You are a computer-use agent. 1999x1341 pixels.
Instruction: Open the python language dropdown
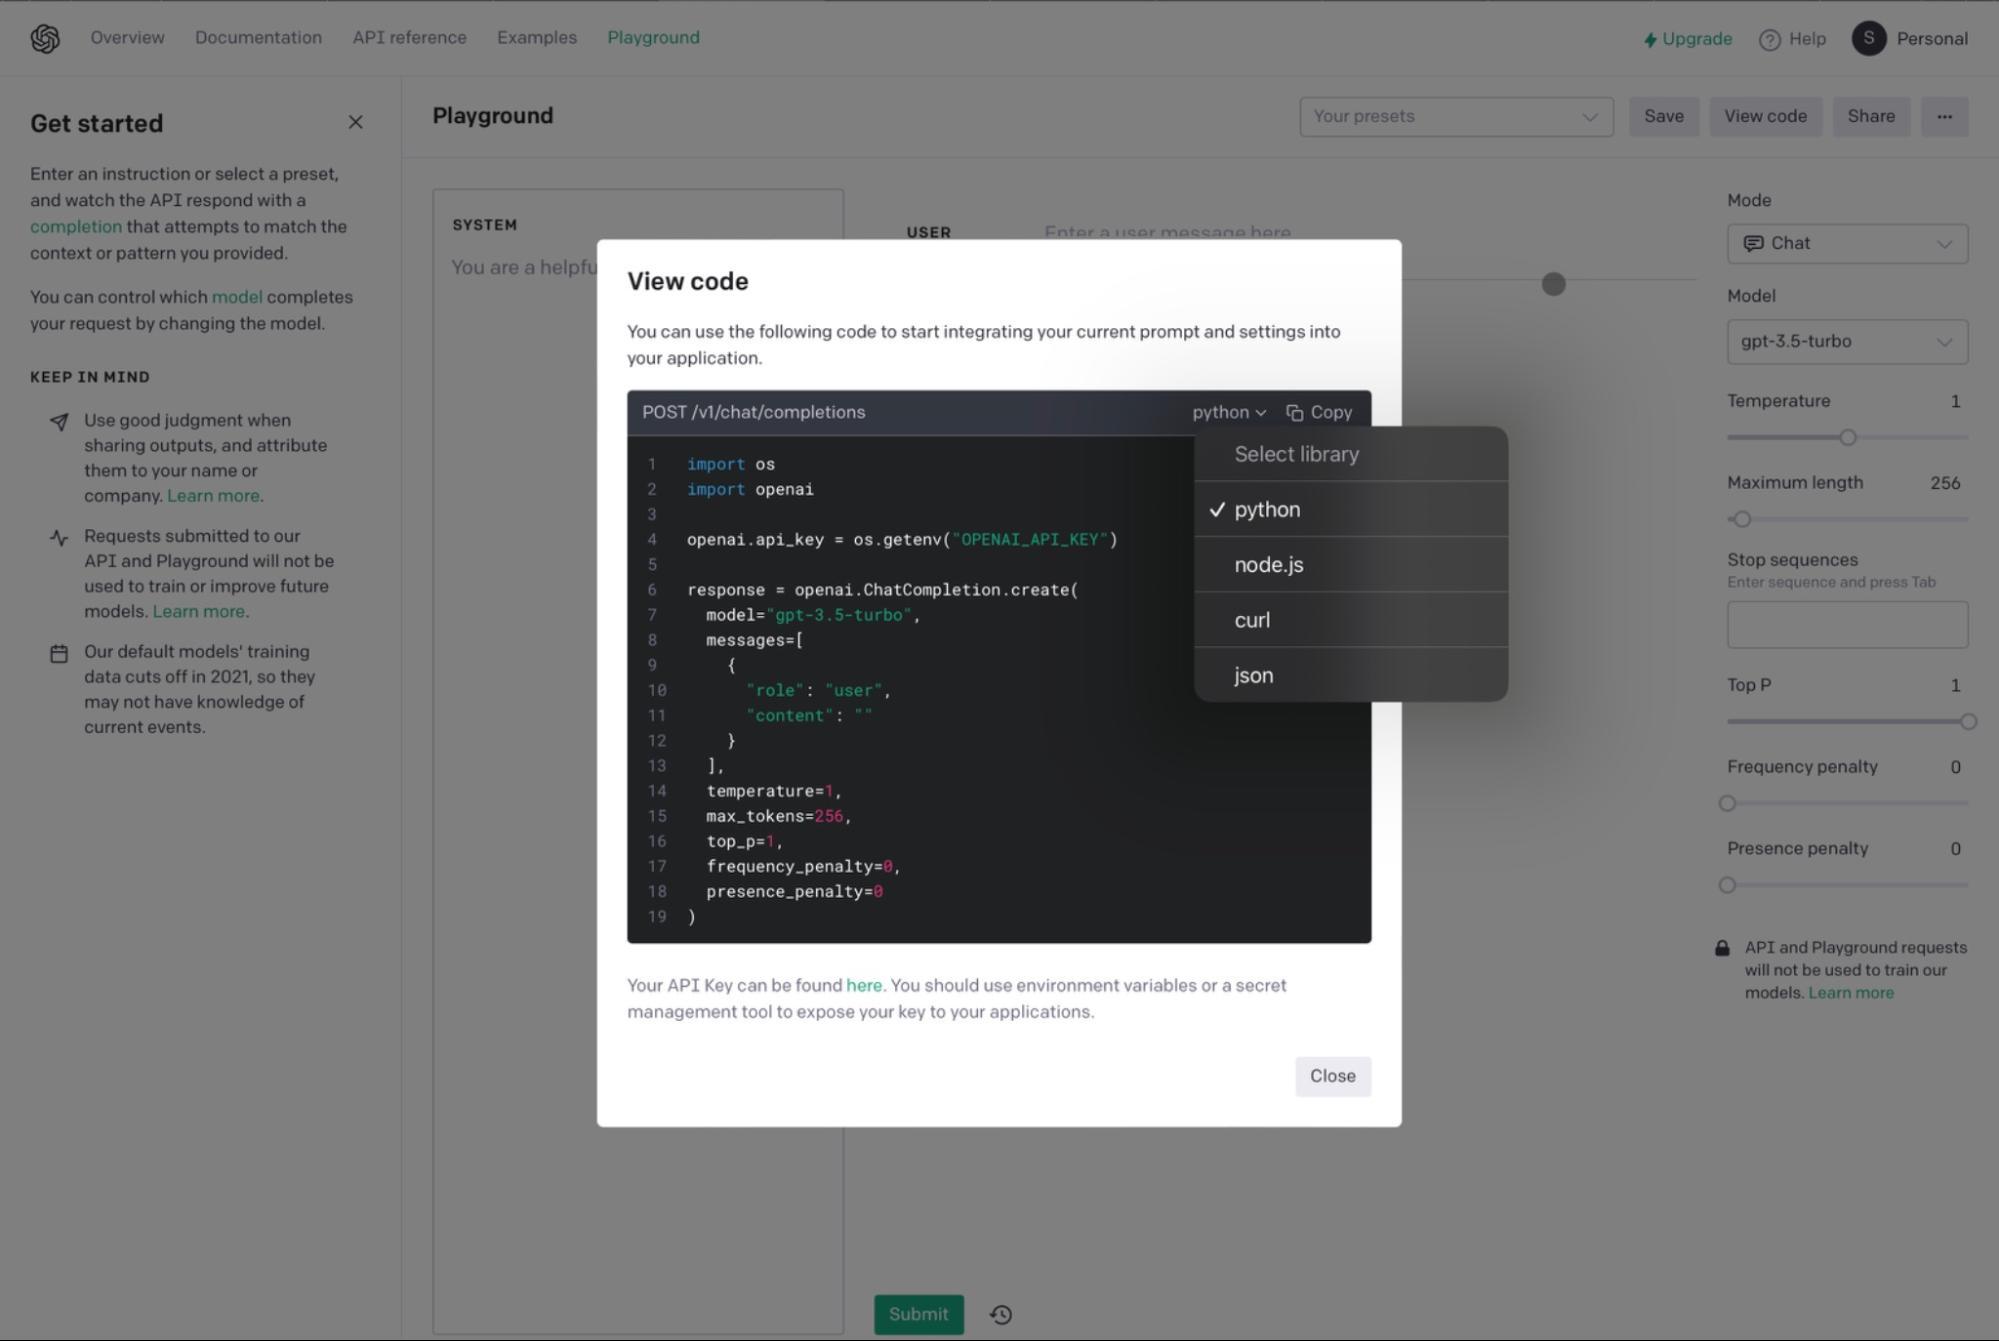(1229, 412)
